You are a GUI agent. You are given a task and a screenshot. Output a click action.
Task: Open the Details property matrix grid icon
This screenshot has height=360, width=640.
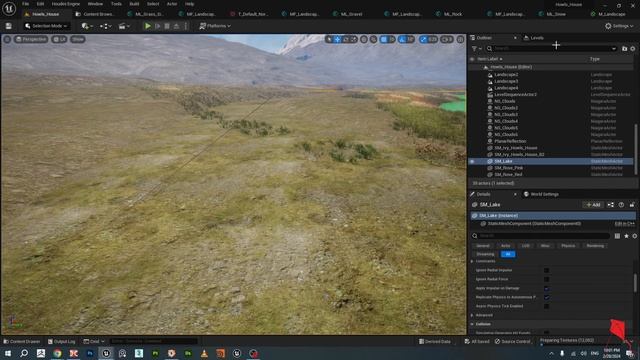(618, 236)
